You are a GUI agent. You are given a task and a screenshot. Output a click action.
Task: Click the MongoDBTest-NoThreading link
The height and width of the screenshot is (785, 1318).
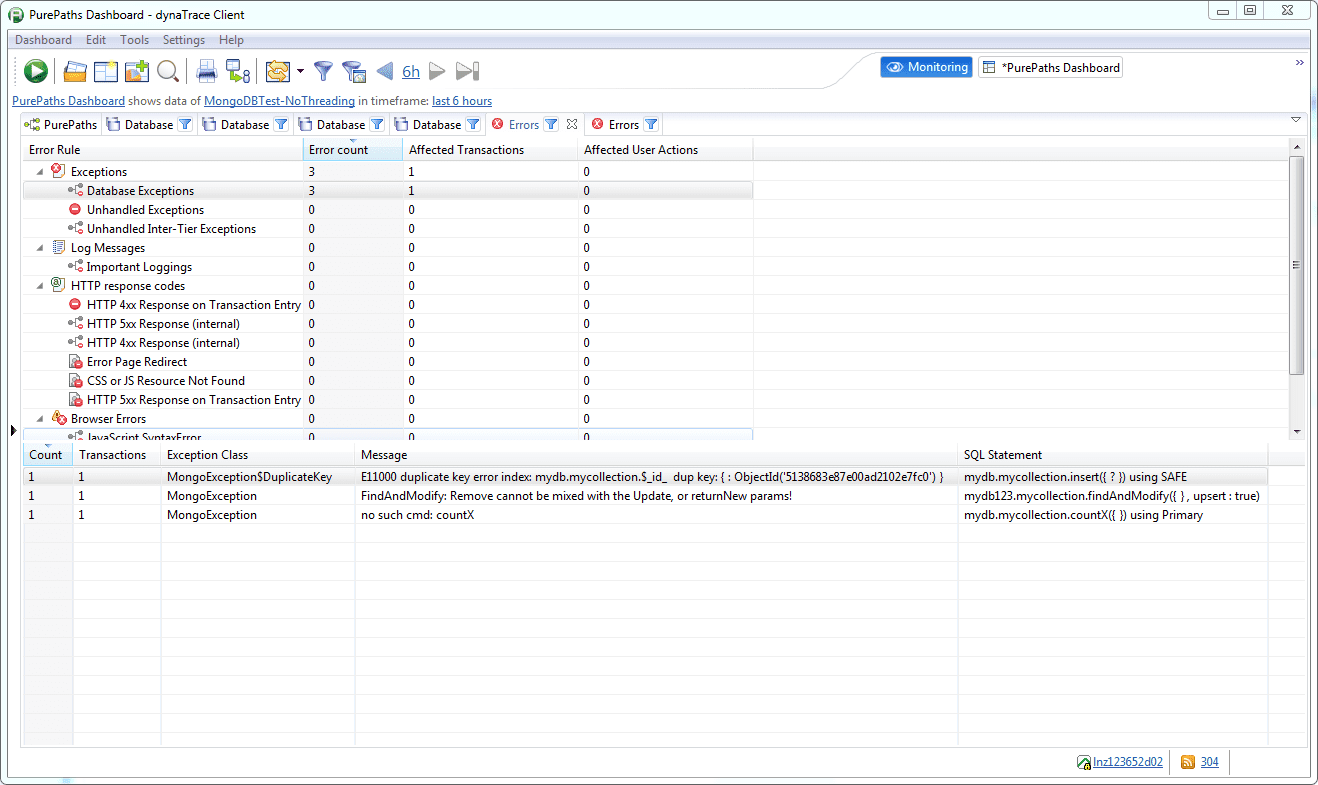[279, 101]
